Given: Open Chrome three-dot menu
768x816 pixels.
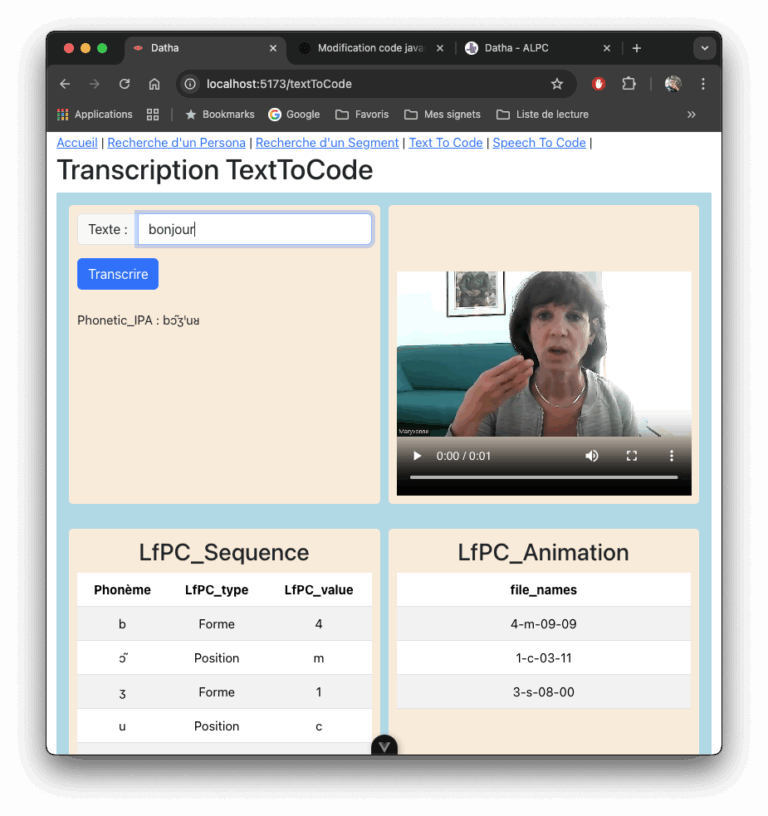Looking at the screenshot, I should pyautogui.click(x=703, y=84).
